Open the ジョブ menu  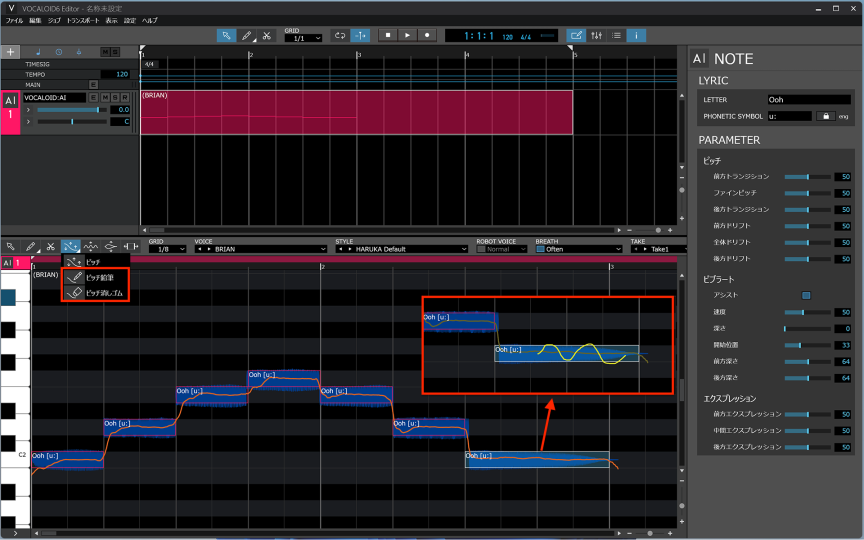54,20
